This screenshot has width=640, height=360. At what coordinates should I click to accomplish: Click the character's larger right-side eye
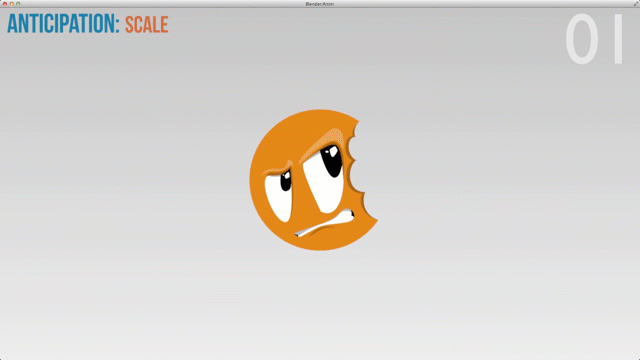click(x=323, y=180)
